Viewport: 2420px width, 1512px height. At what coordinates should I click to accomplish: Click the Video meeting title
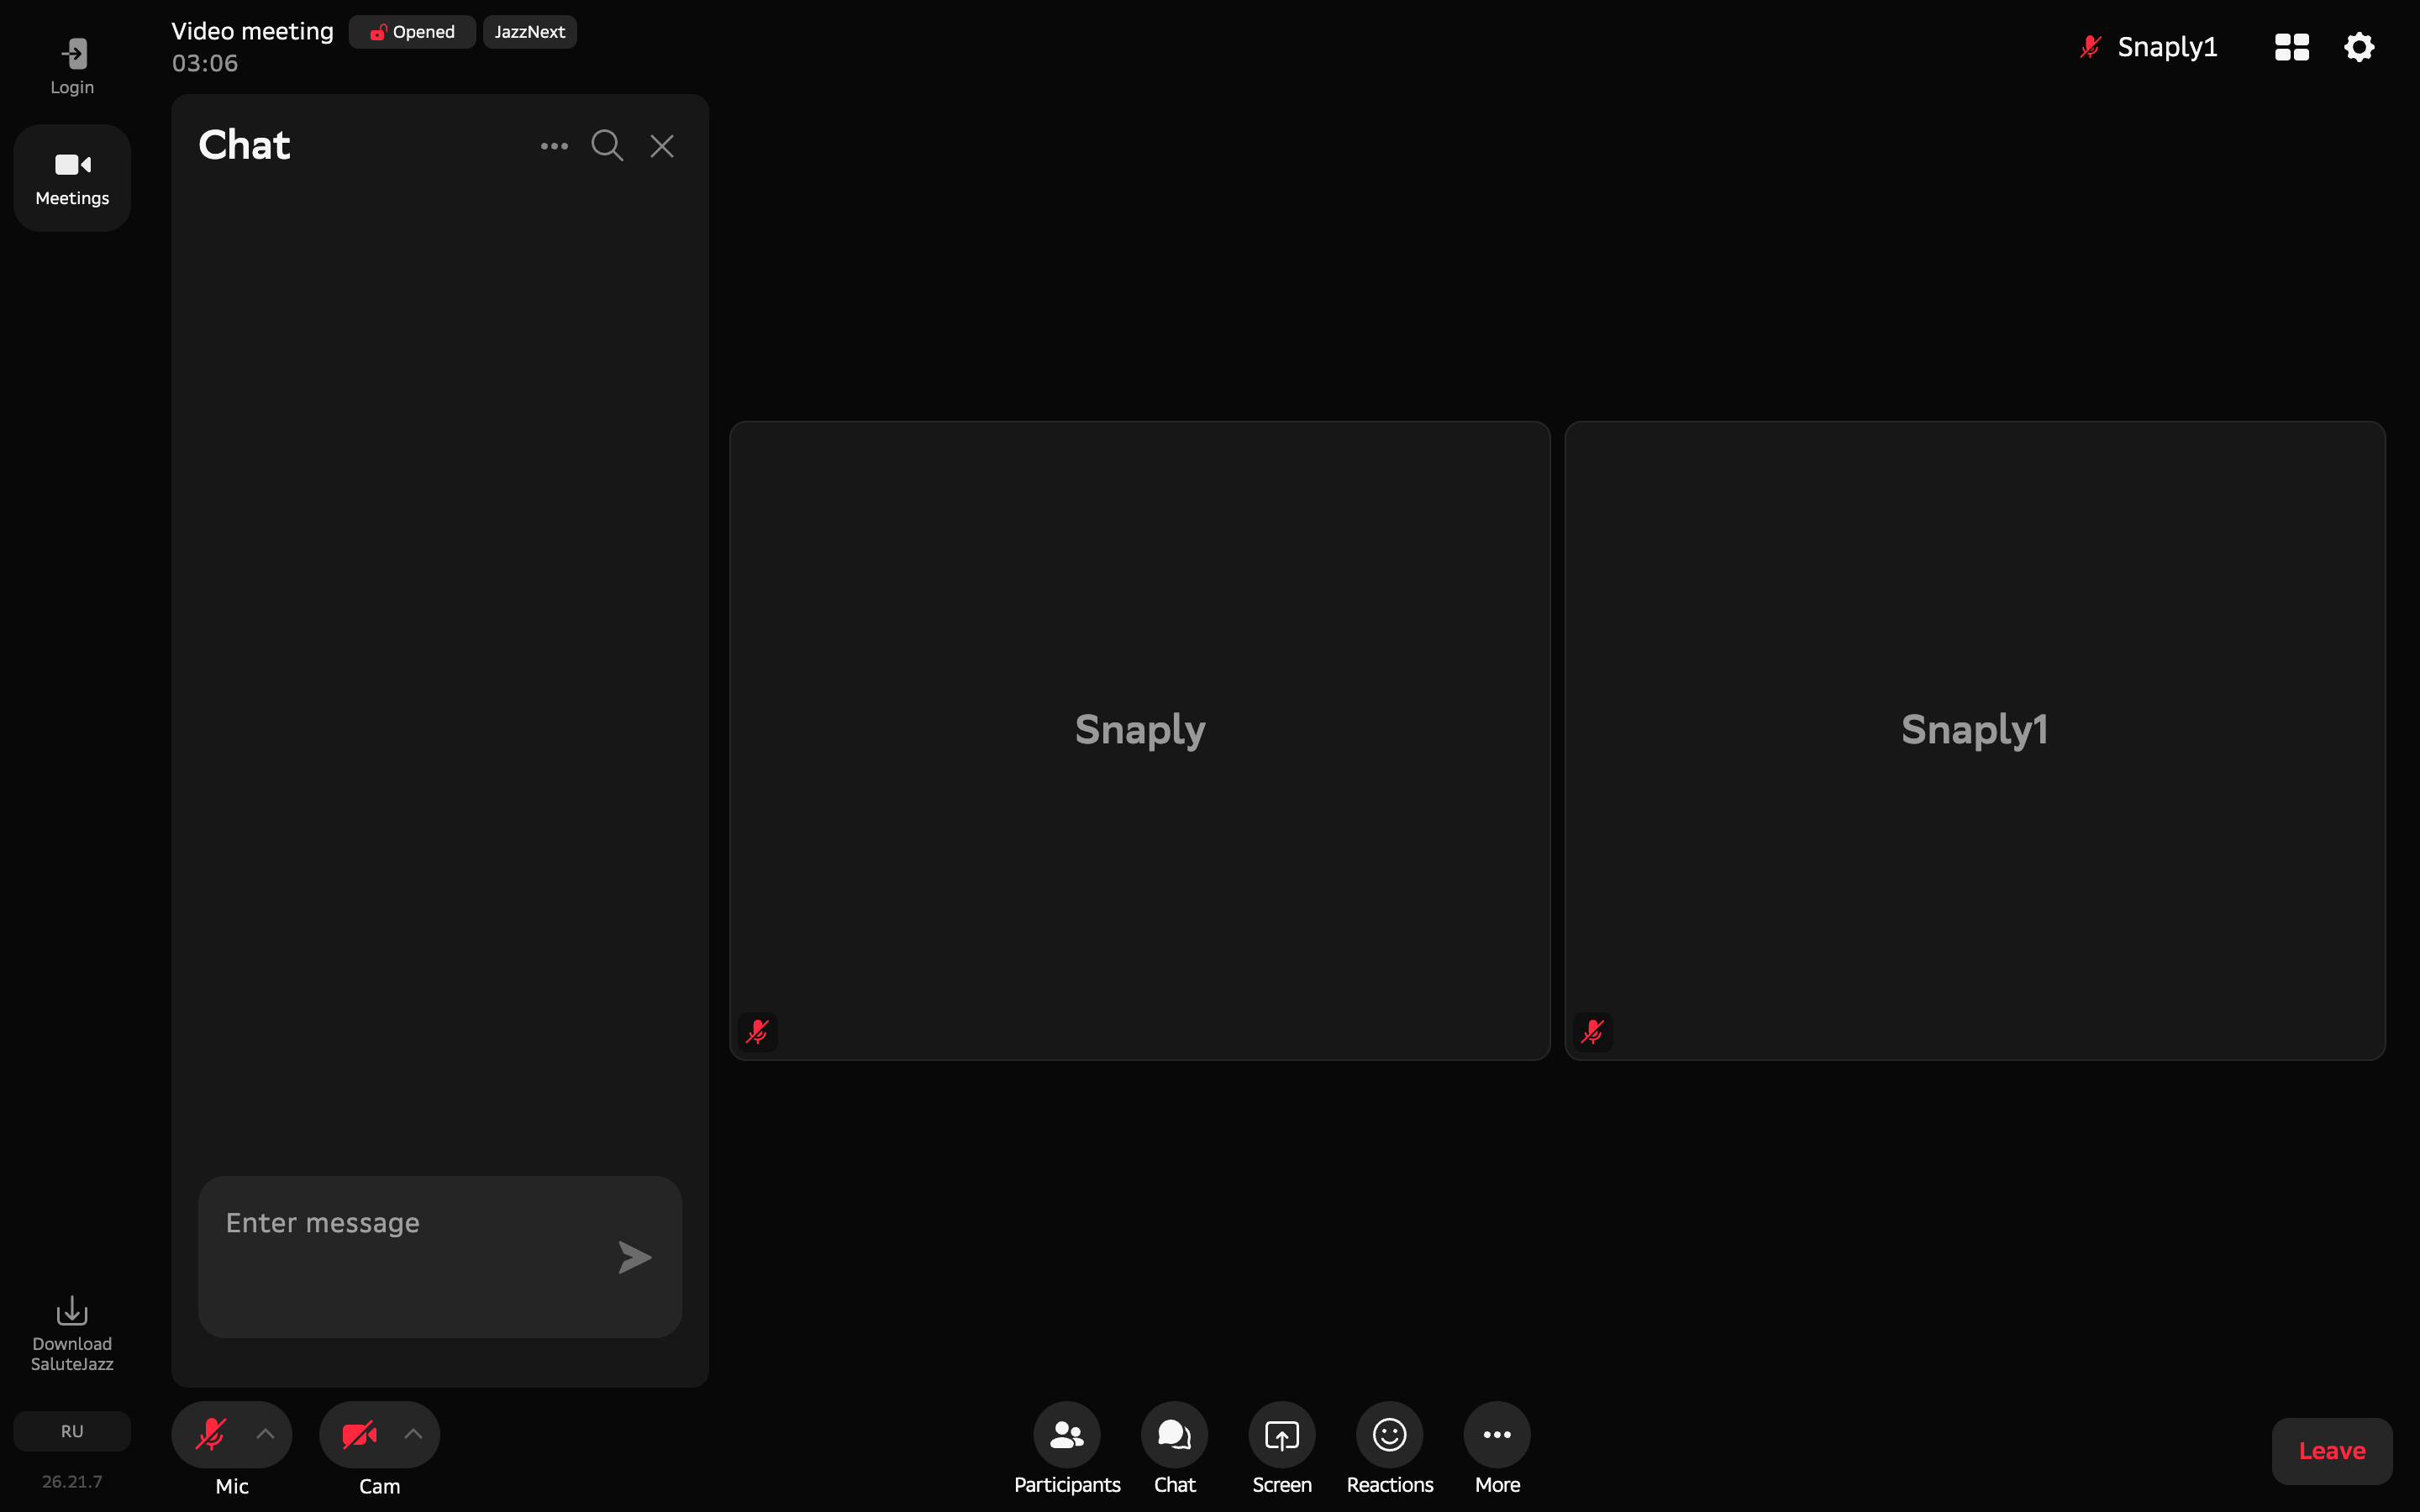[252, 31]
